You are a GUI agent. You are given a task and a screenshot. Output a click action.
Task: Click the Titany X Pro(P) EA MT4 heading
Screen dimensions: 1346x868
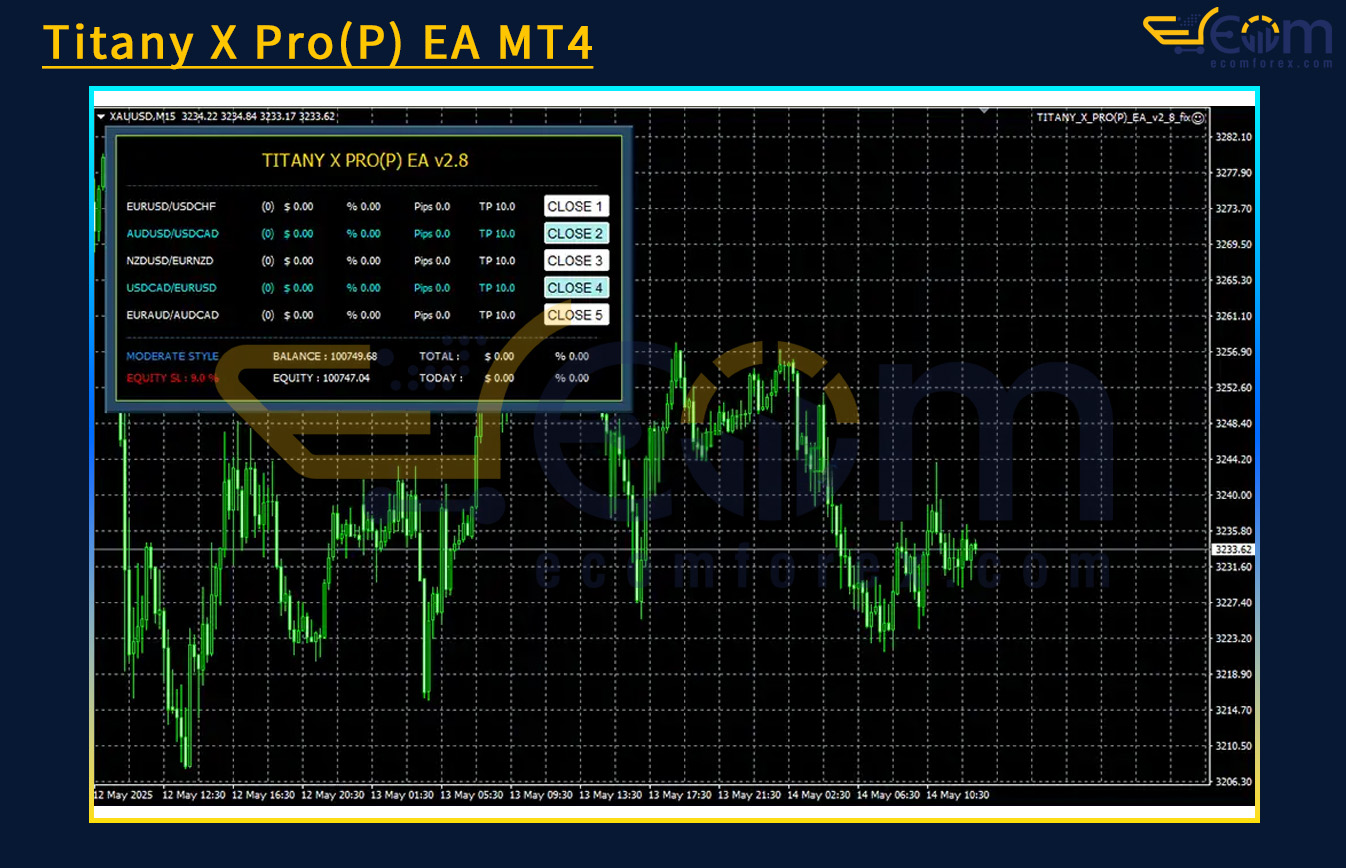click(x=317, y=44)
